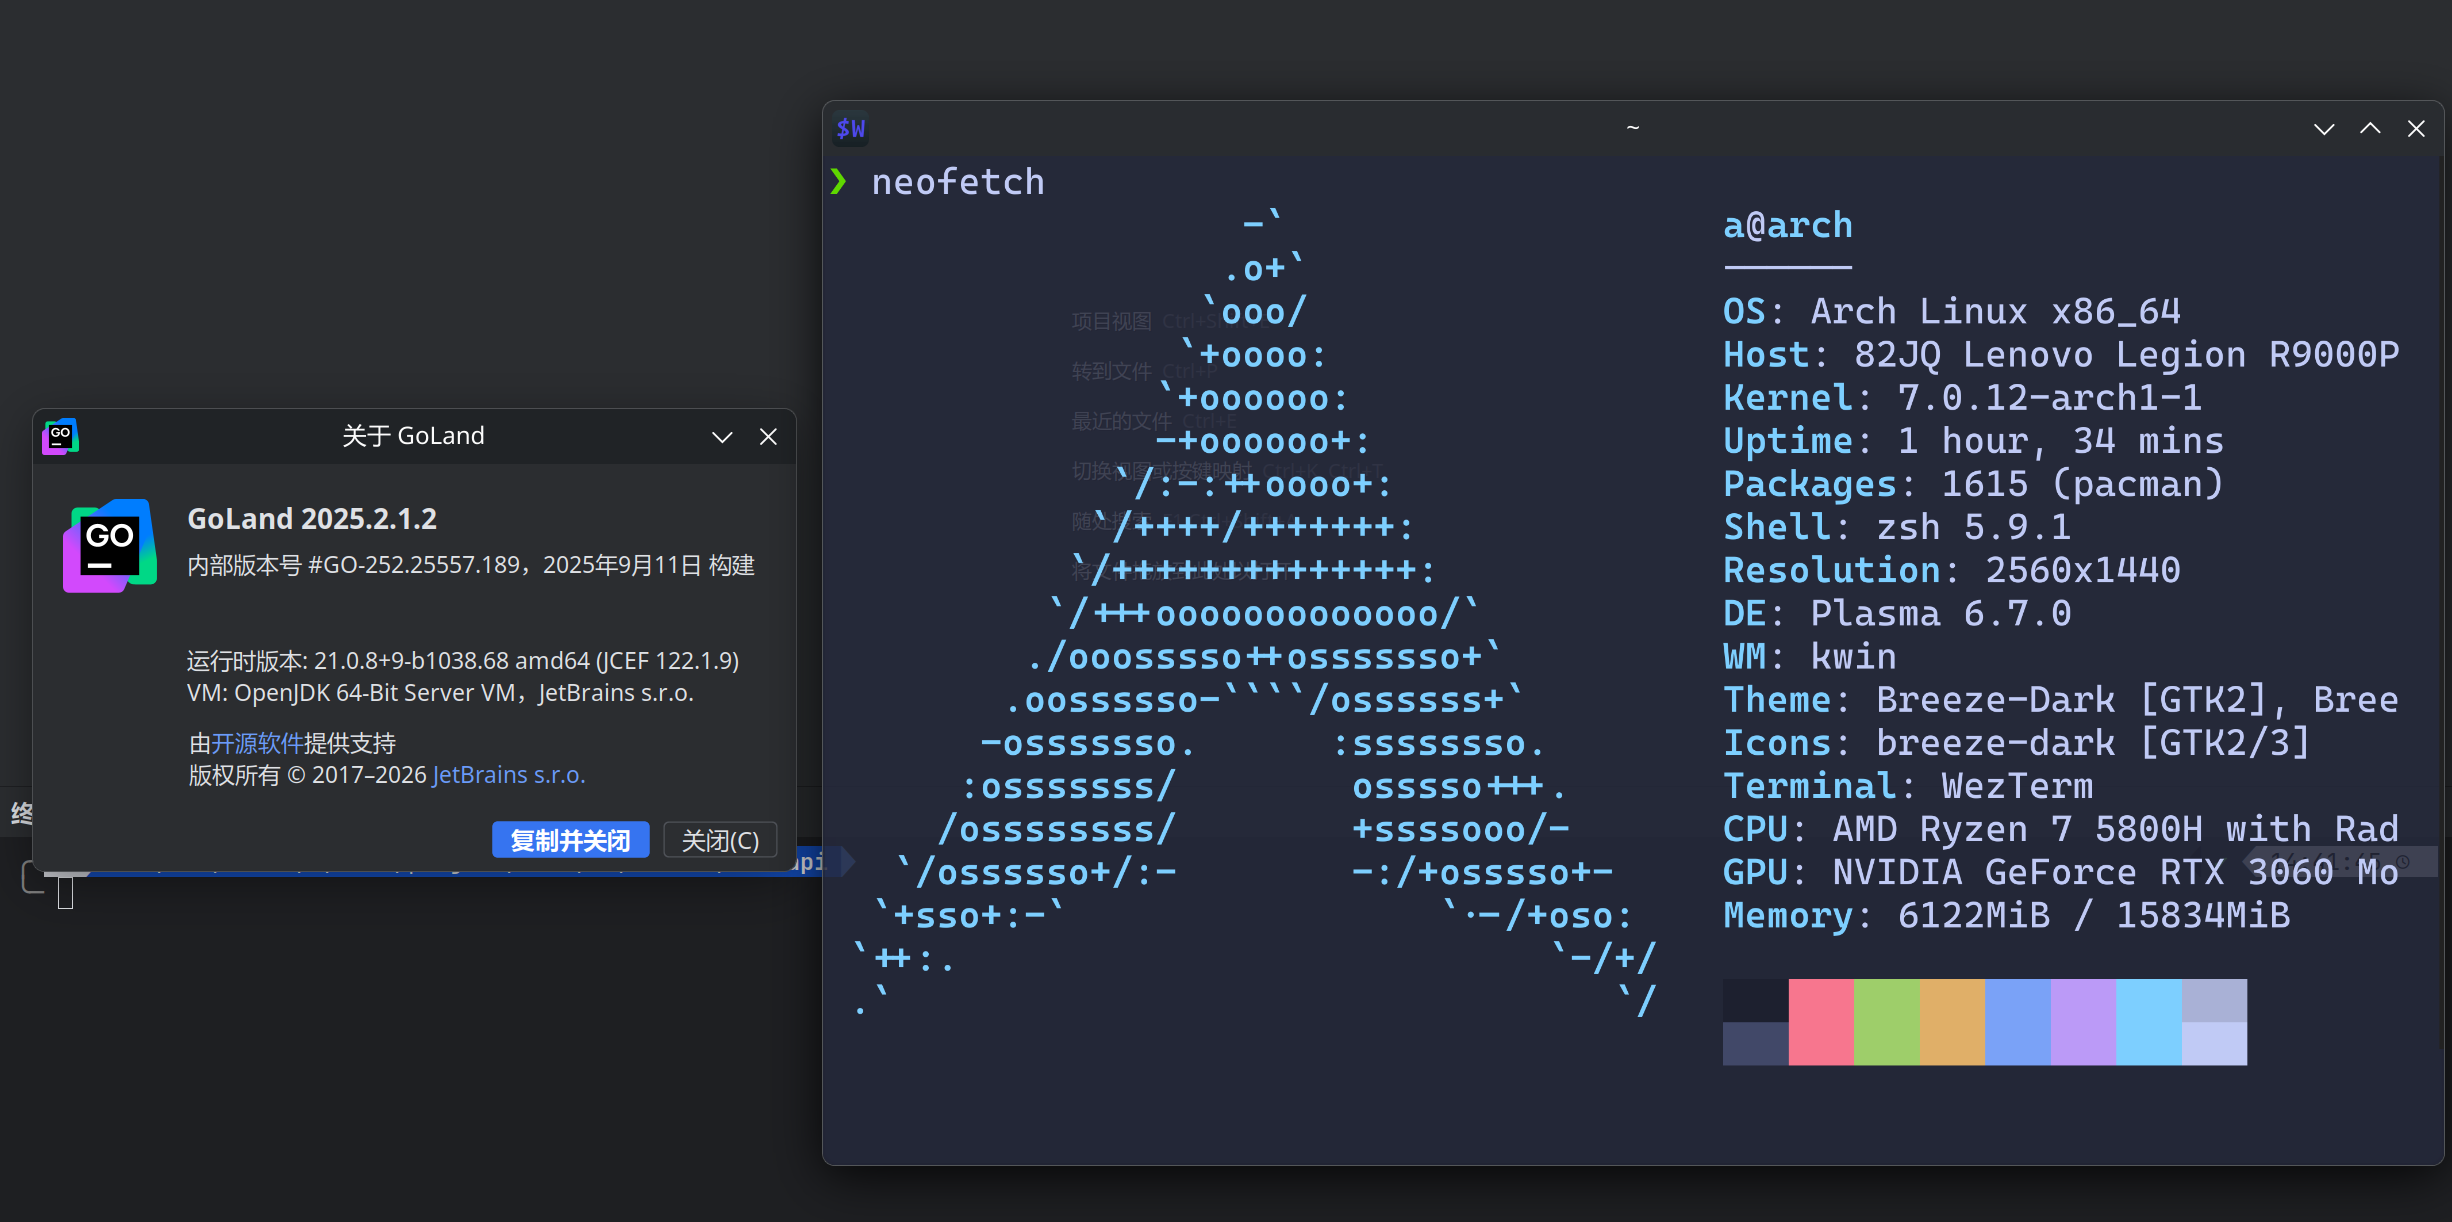Click the Host: 82JQ Lenovo Legion line
This screenshot has height=1222, width=2452.
(x=2061, y=355)
